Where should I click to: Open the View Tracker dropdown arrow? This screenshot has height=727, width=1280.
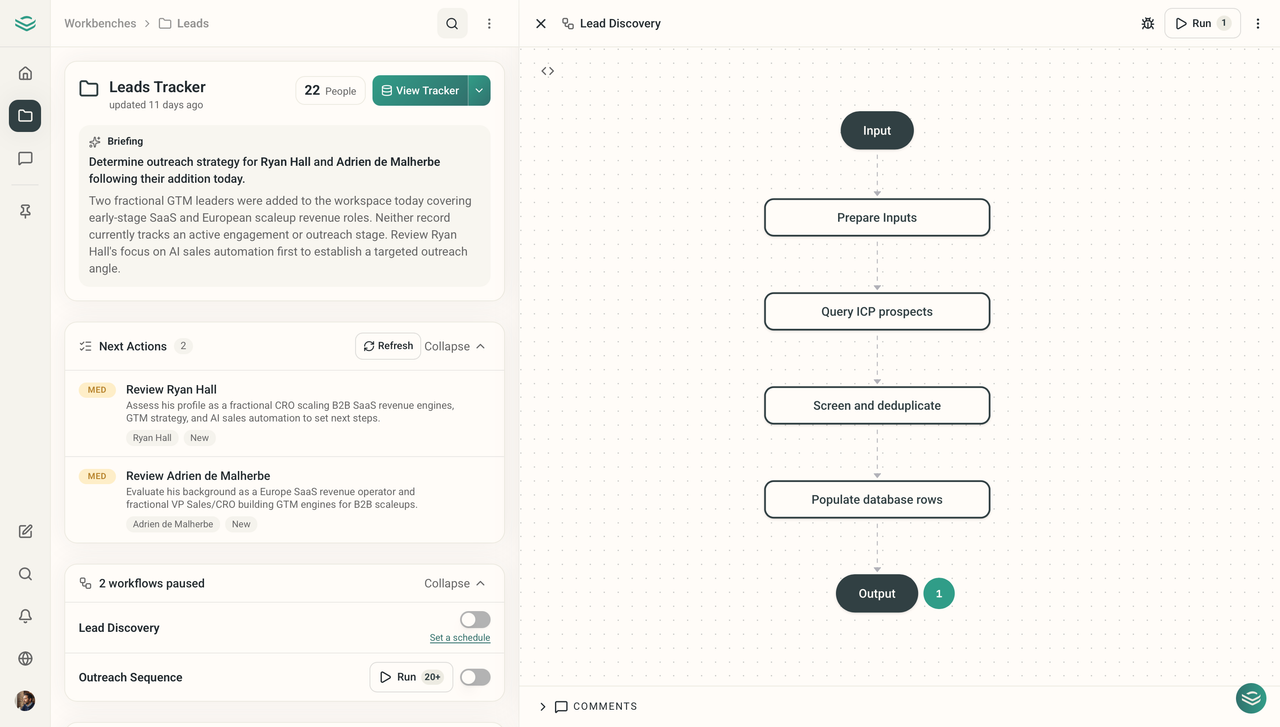(479, 90)
